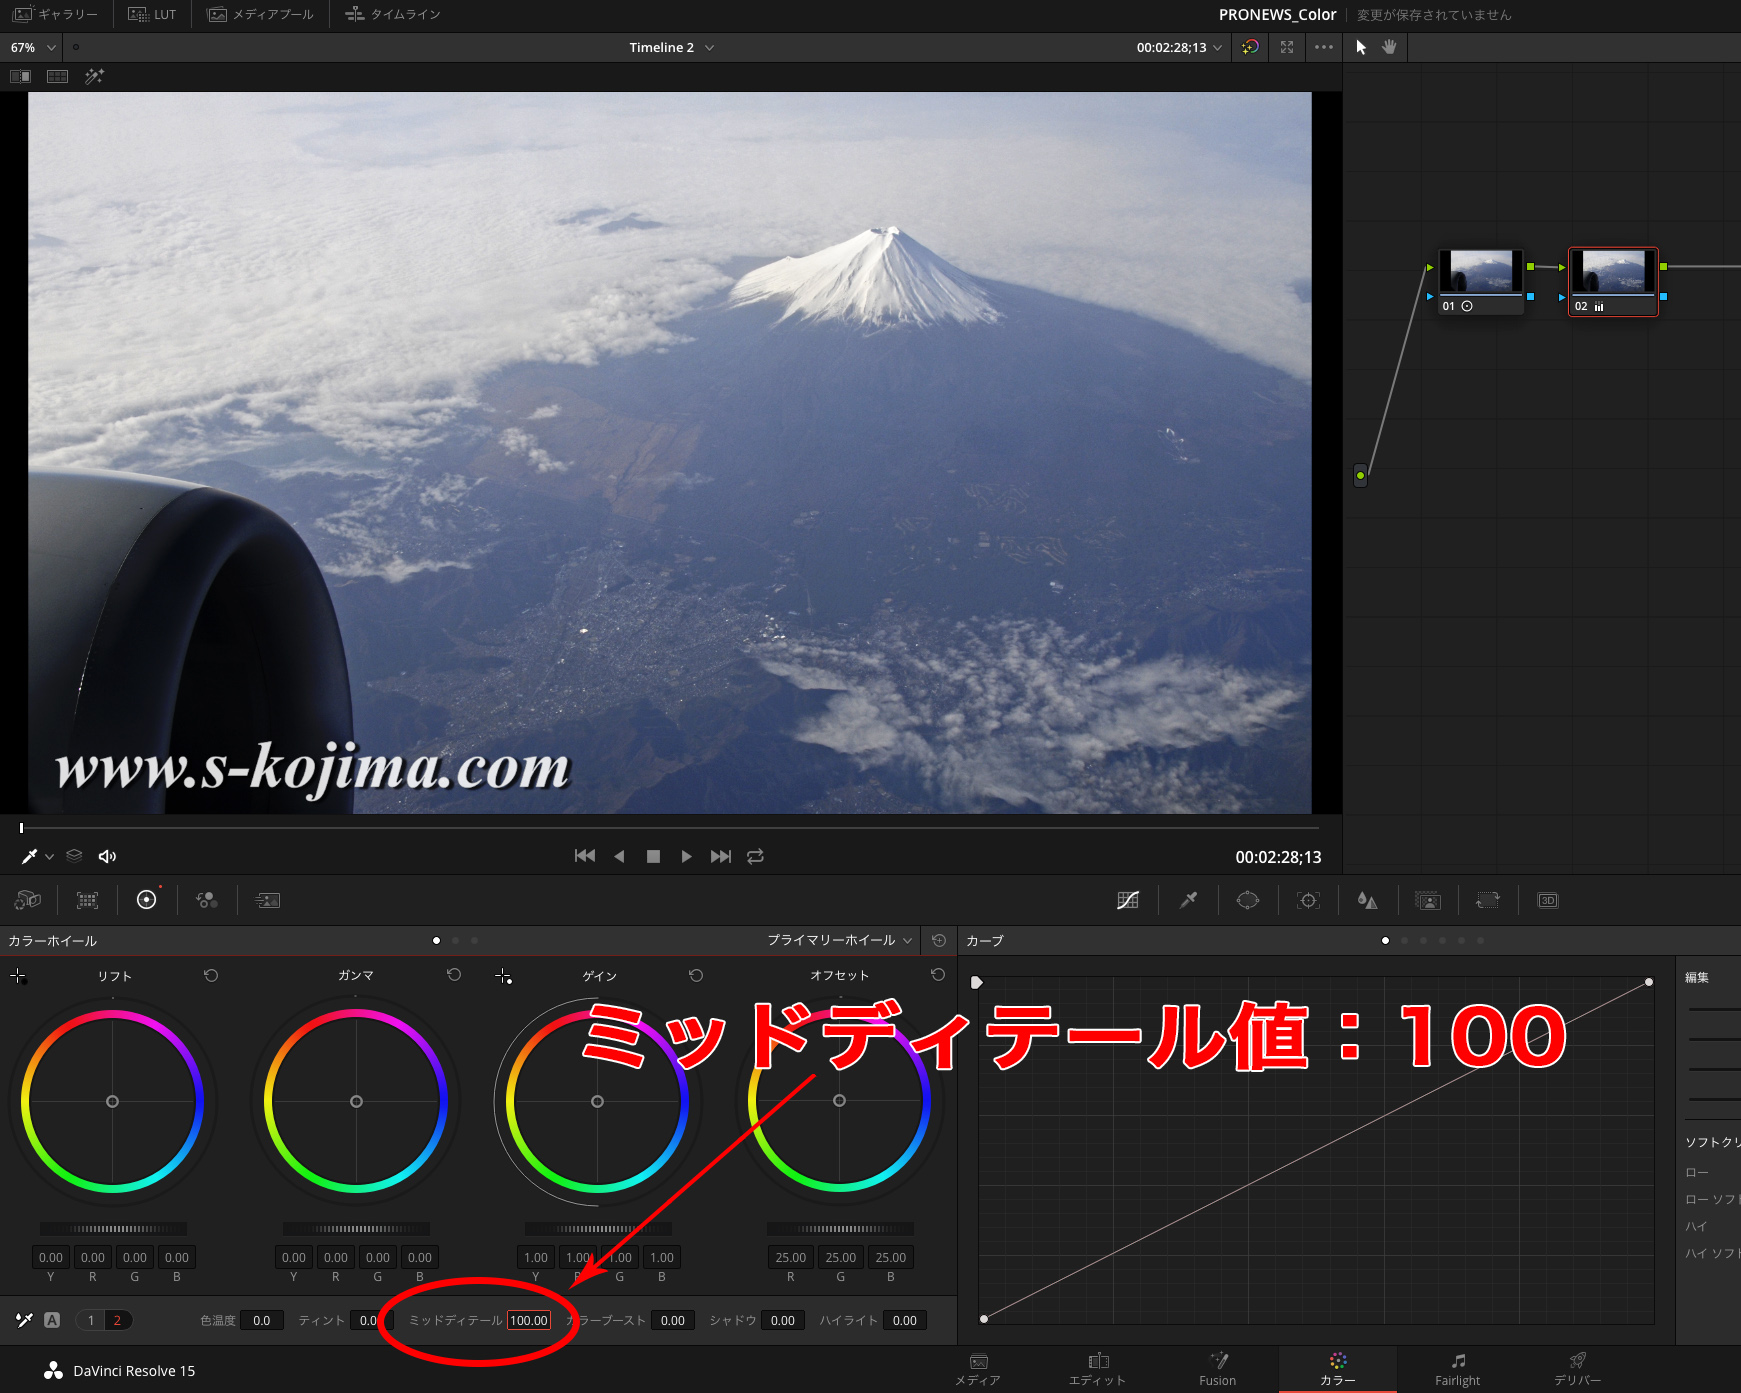Switch to adjustment page 2
The height and width of the screenshot is (1393, 1741).
click(x=117, y=1320)
